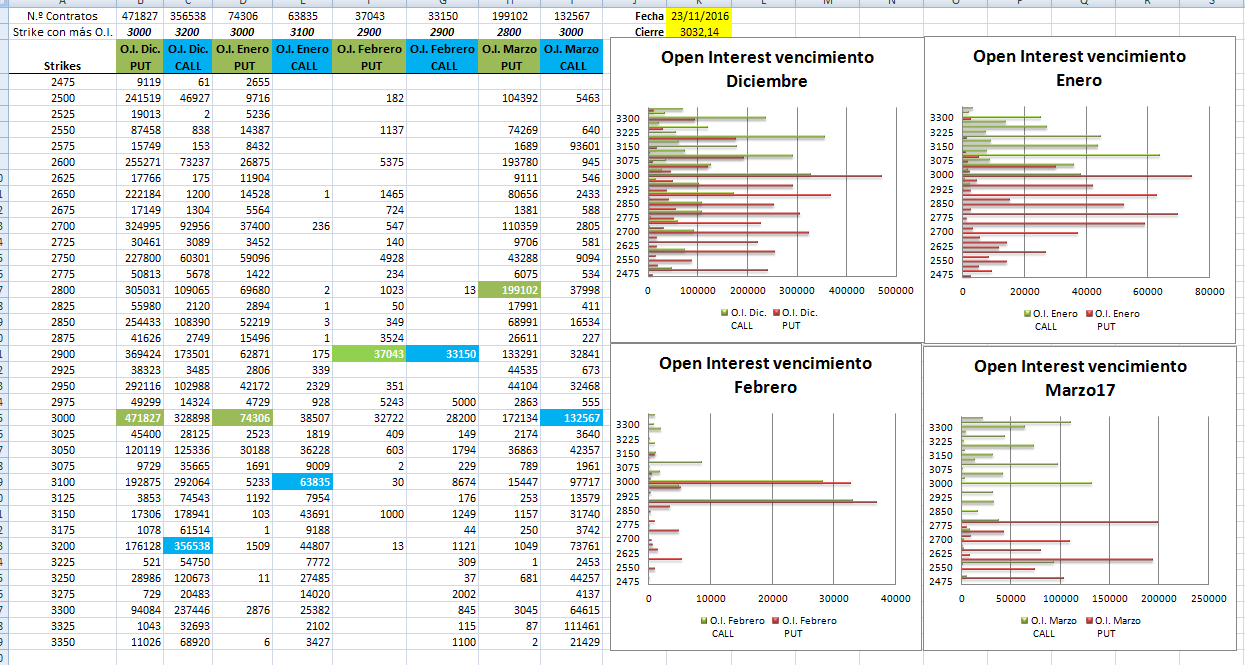Select the highlighted green cell 37043 in table

370,354
